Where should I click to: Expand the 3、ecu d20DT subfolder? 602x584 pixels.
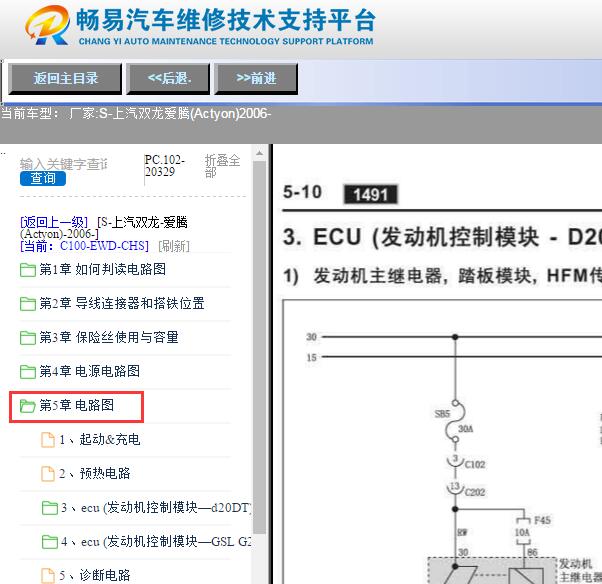point(49,508)
